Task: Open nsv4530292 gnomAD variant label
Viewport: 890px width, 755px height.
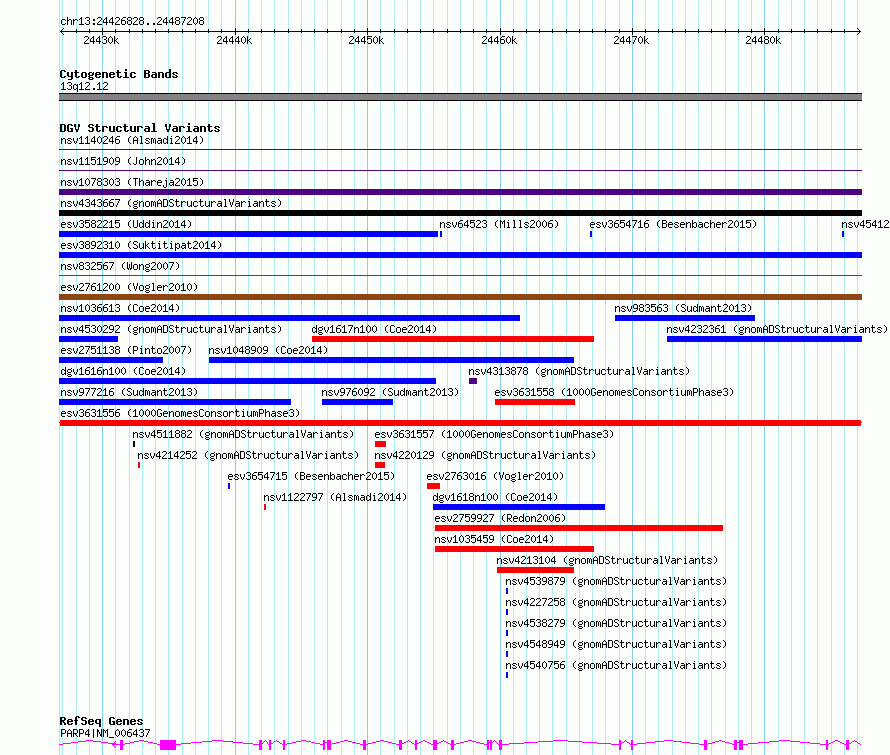Action: point(171,329)
